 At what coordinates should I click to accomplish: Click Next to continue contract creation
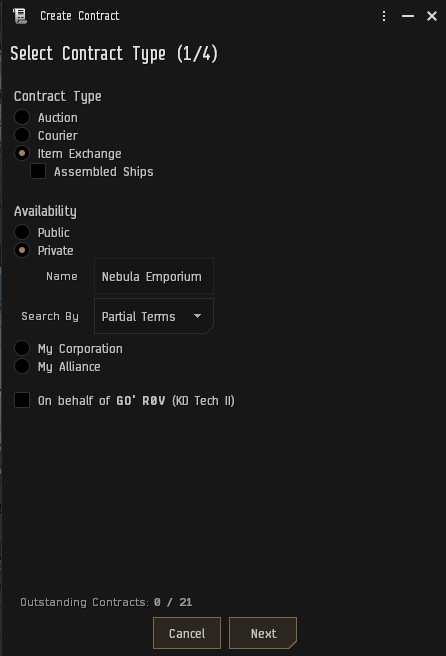coord(263,633)
